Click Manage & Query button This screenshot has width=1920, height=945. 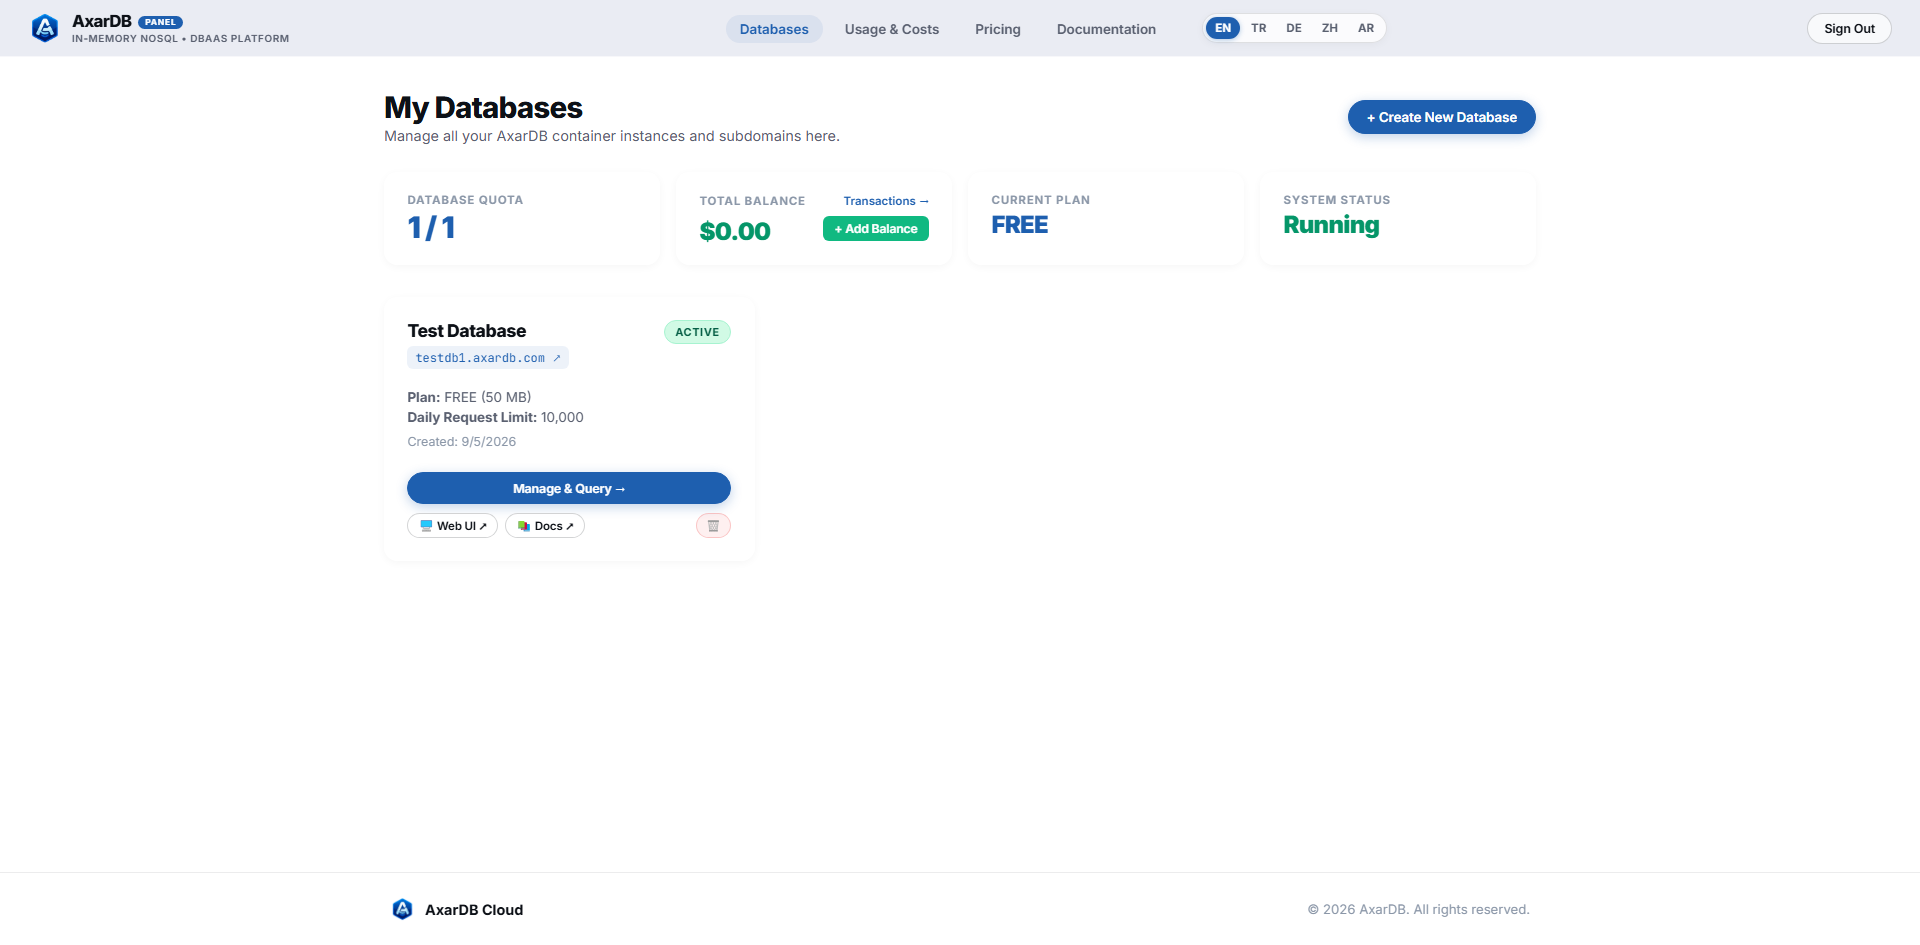pos(569,488)
